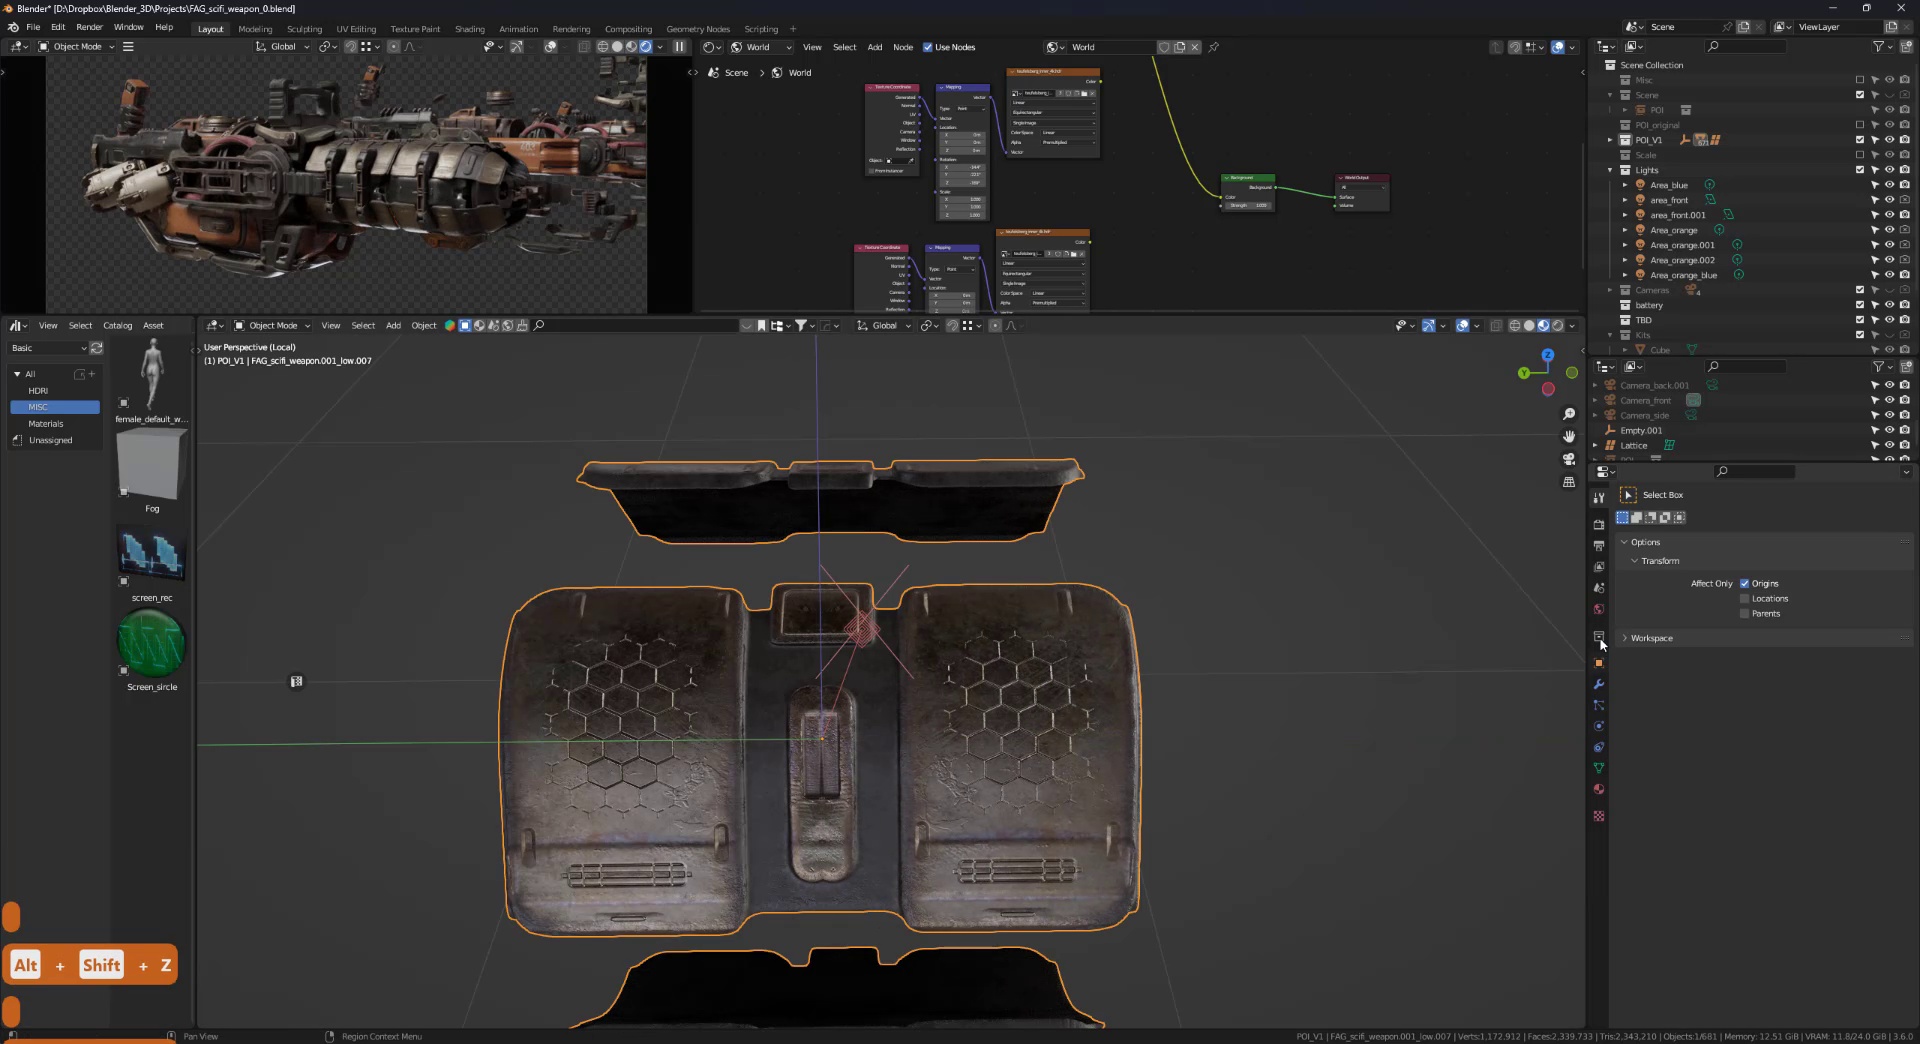The height and width of the screenshot is (1044, 1920).
Task: Open the Physics properties tab
Action: tap(1599, 726)
